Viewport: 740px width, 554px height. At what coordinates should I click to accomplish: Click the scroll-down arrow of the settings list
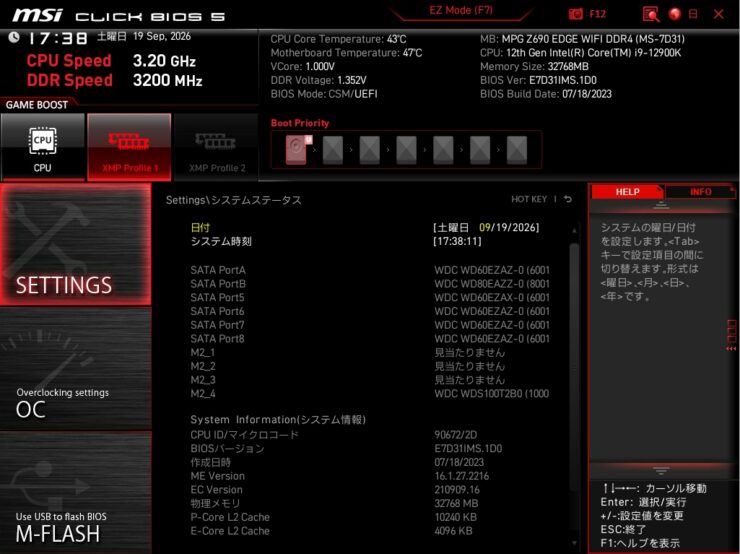coord(574,543)
